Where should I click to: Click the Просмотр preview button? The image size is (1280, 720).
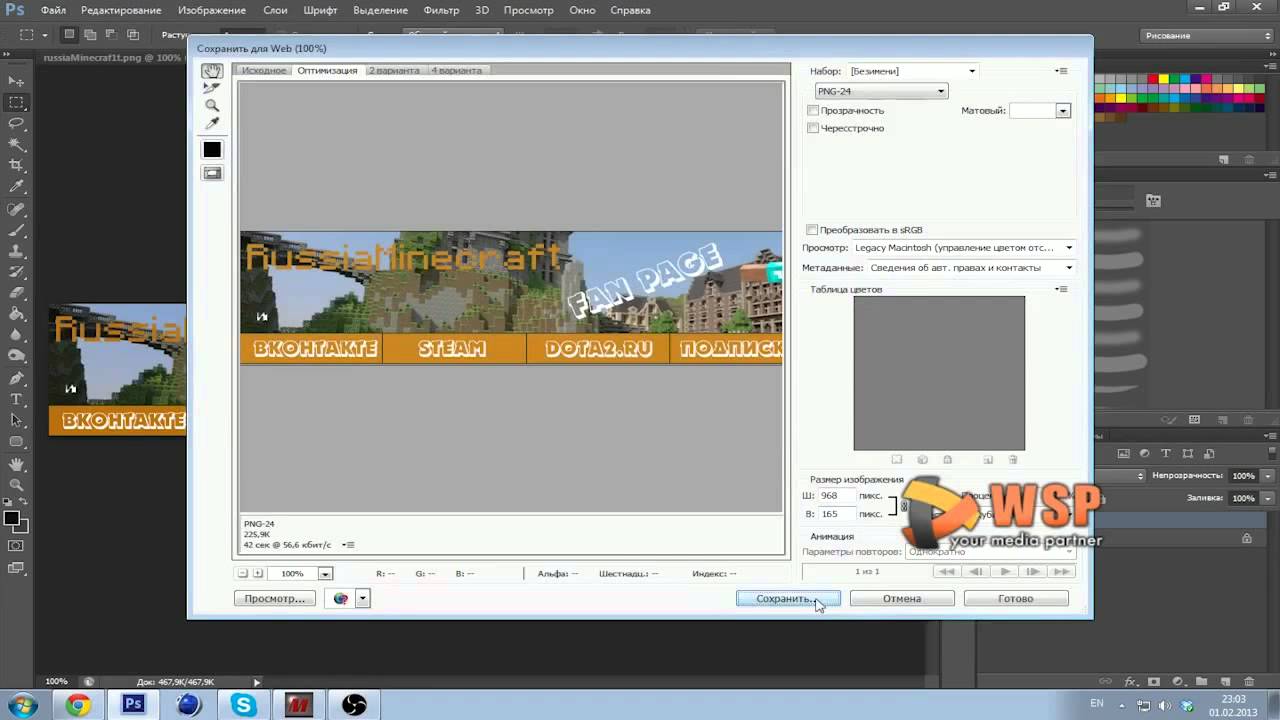click(275, 598)
